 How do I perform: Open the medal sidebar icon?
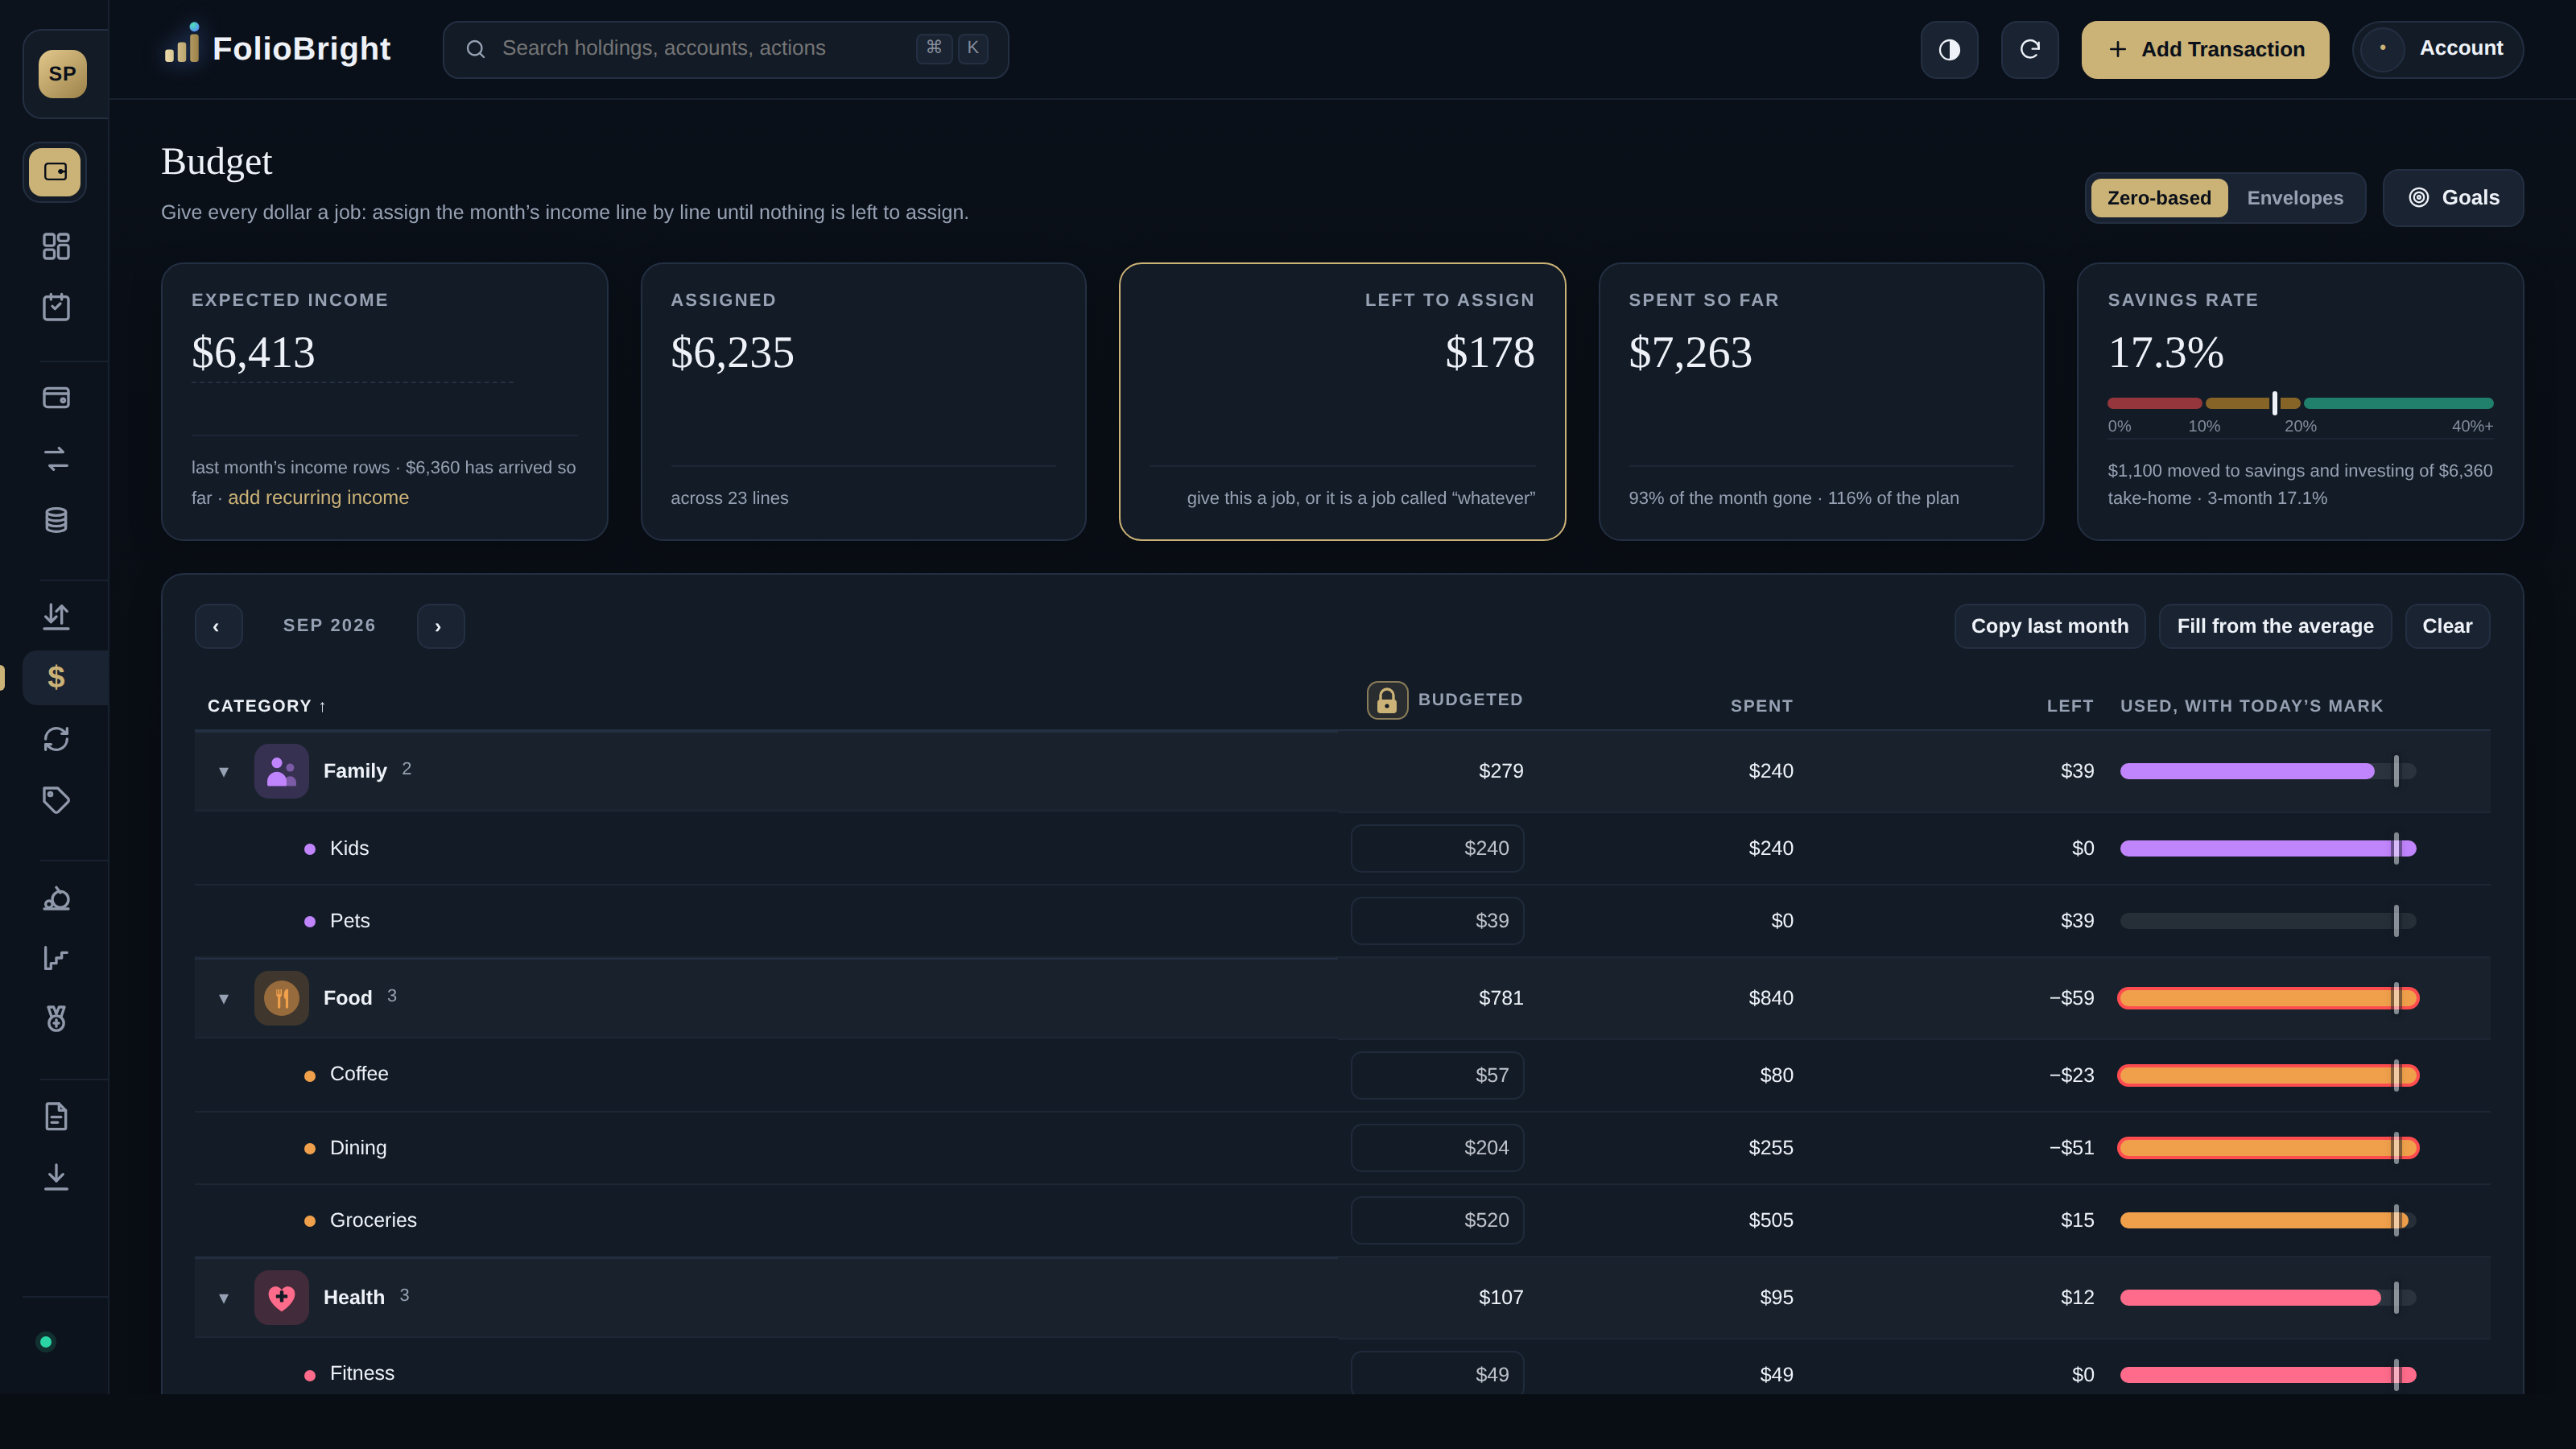56,1019
